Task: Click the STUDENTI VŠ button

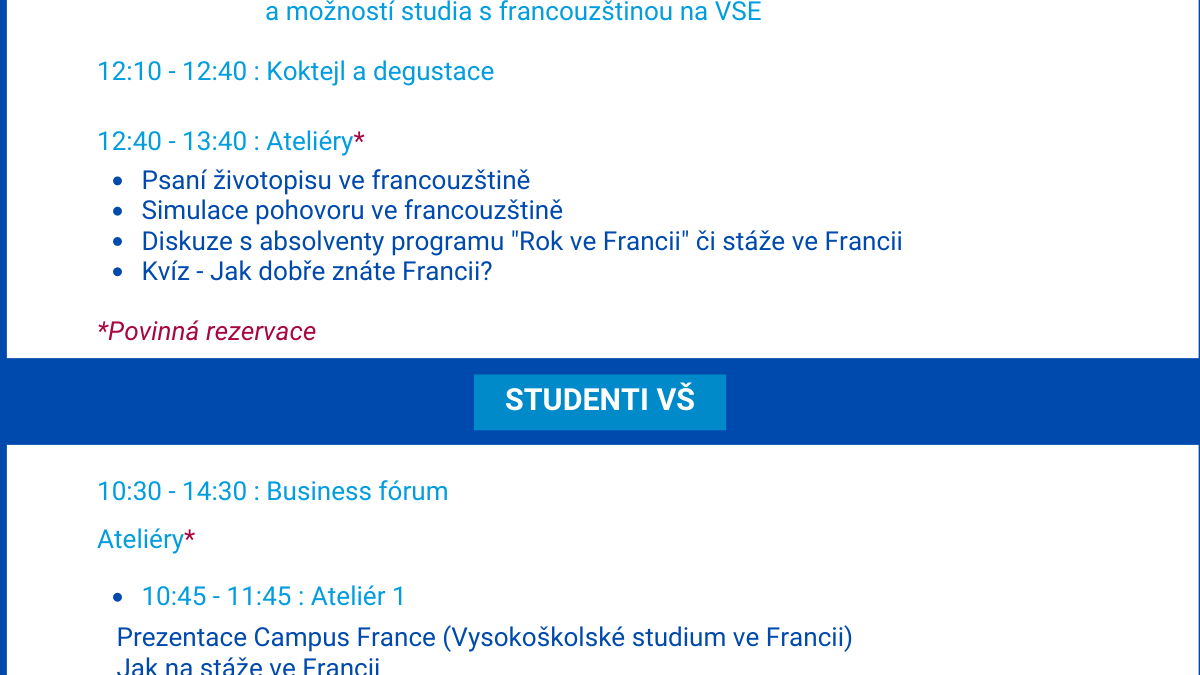Action: (599, 401)
